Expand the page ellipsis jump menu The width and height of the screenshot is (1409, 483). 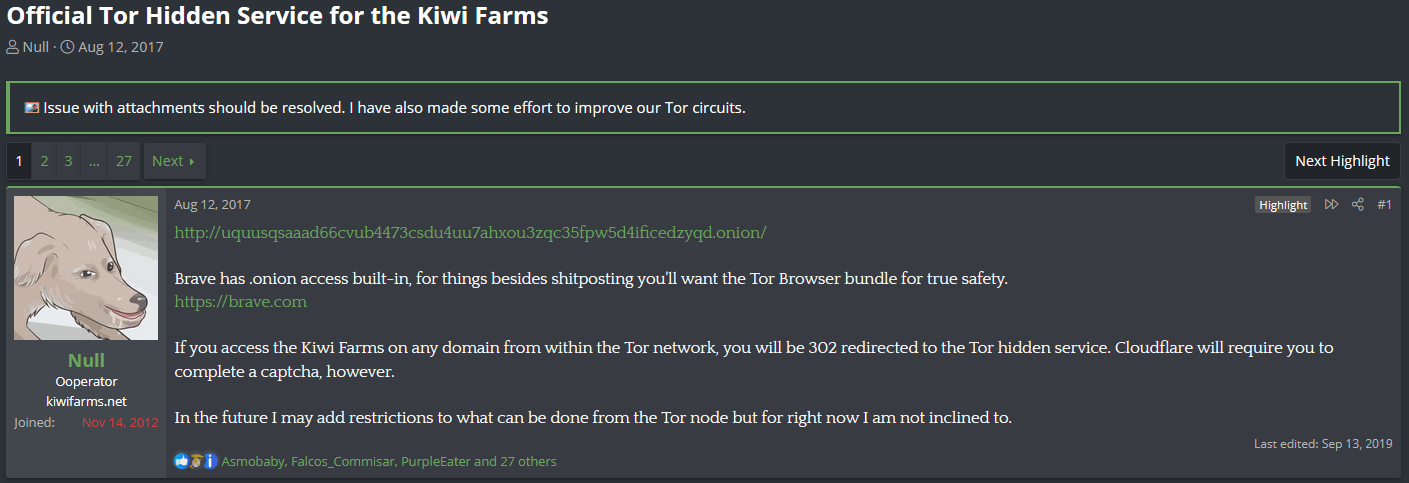[93, 160]
